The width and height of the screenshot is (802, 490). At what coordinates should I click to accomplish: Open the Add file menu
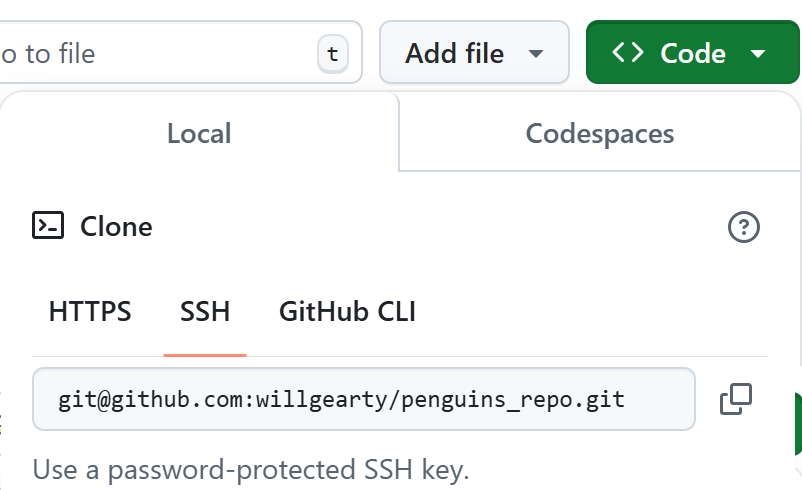coord(474,52)
